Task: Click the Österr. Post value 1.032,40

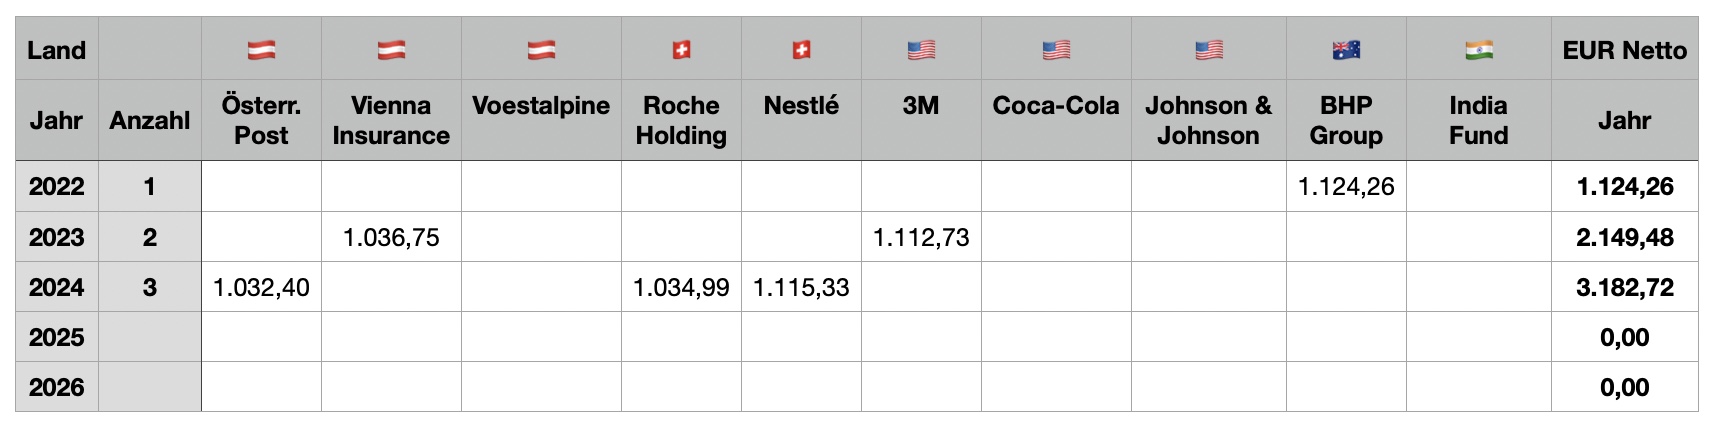Action: [x=261, y=288]
